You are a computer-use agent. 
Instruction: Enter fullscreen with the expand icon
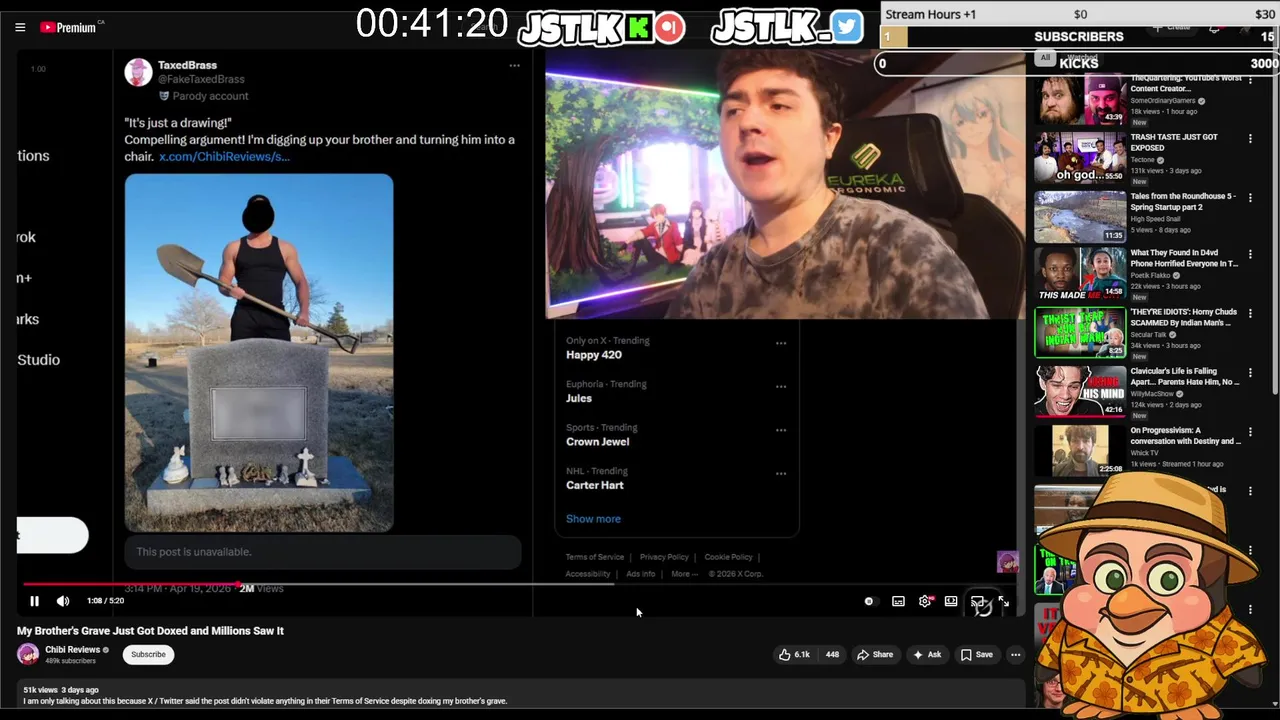pyautogui.click(x=1004, y=601)
